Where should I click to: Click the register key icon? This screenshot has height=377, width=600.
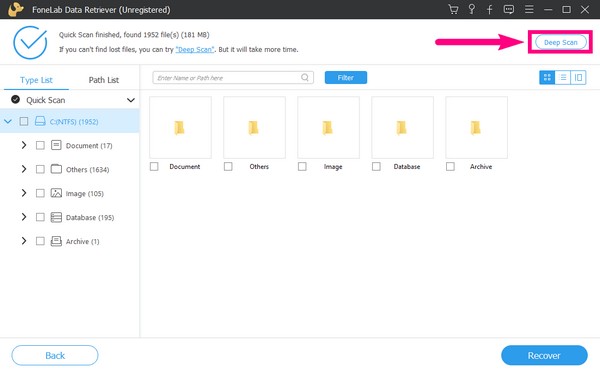[472, 9]
